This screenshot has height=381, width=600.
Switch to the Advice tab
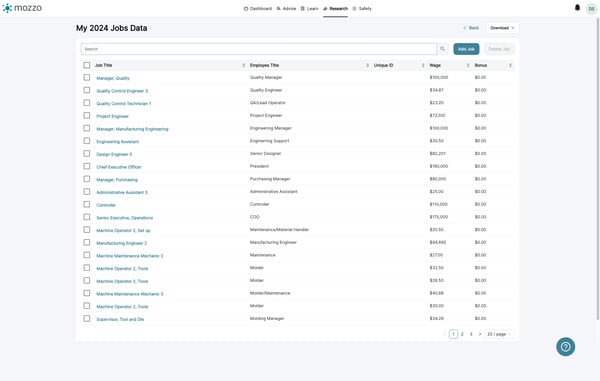tap(286, 8)
